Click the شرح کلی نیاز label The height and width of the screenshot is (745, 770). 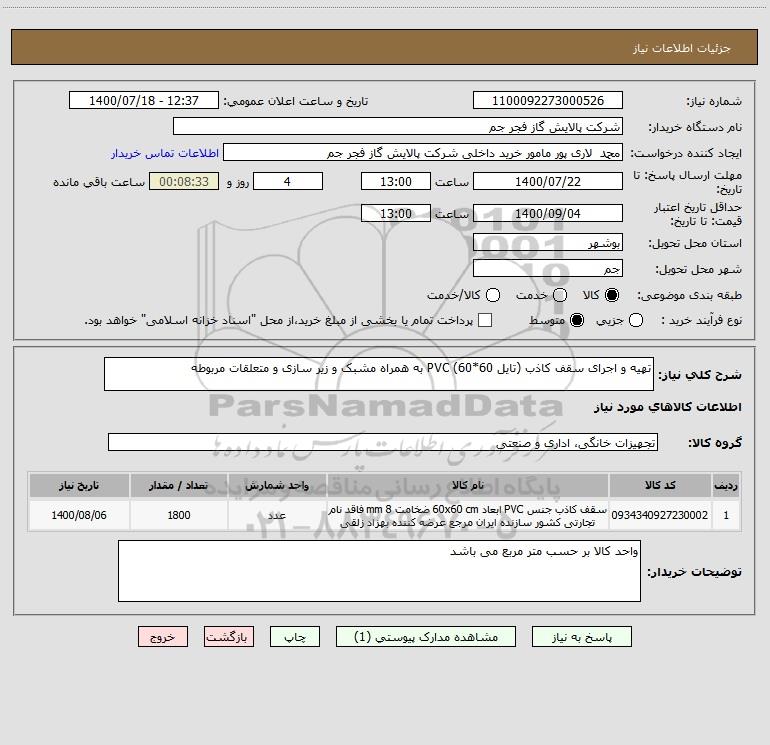[700, 375]
